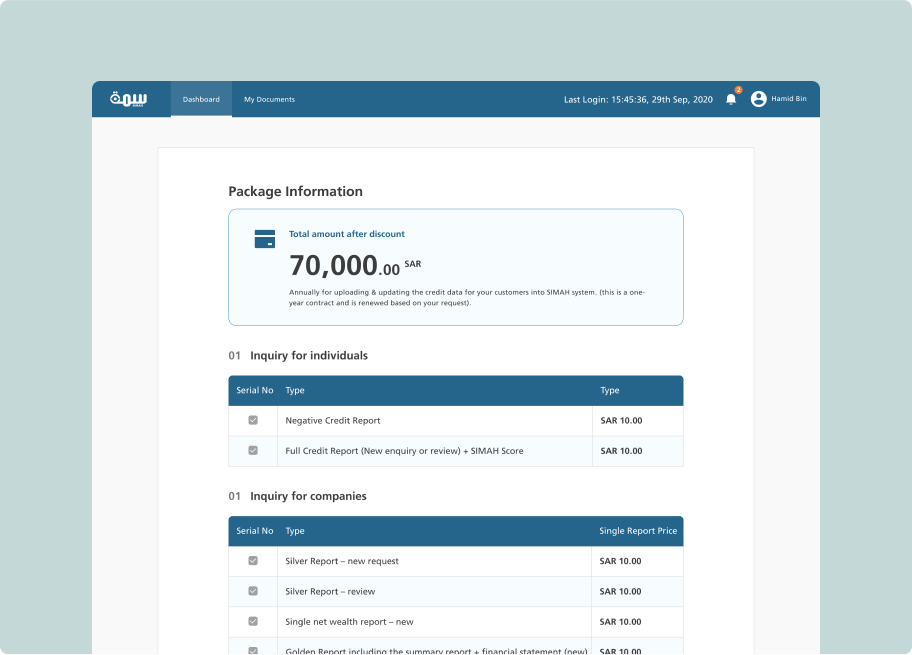Switch to the Dashboard tab
The image size is (912, 655).
(x=201, y=99)
